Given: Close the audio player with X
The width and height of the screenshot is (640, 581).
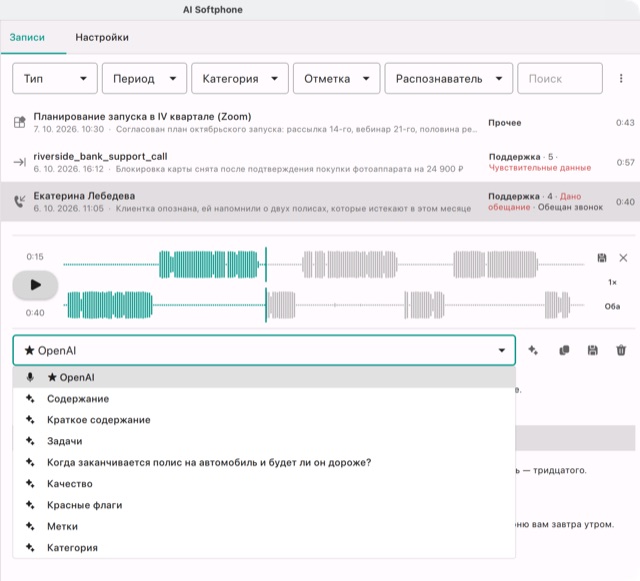Looking at the screenshot, I should pos(623,258).
